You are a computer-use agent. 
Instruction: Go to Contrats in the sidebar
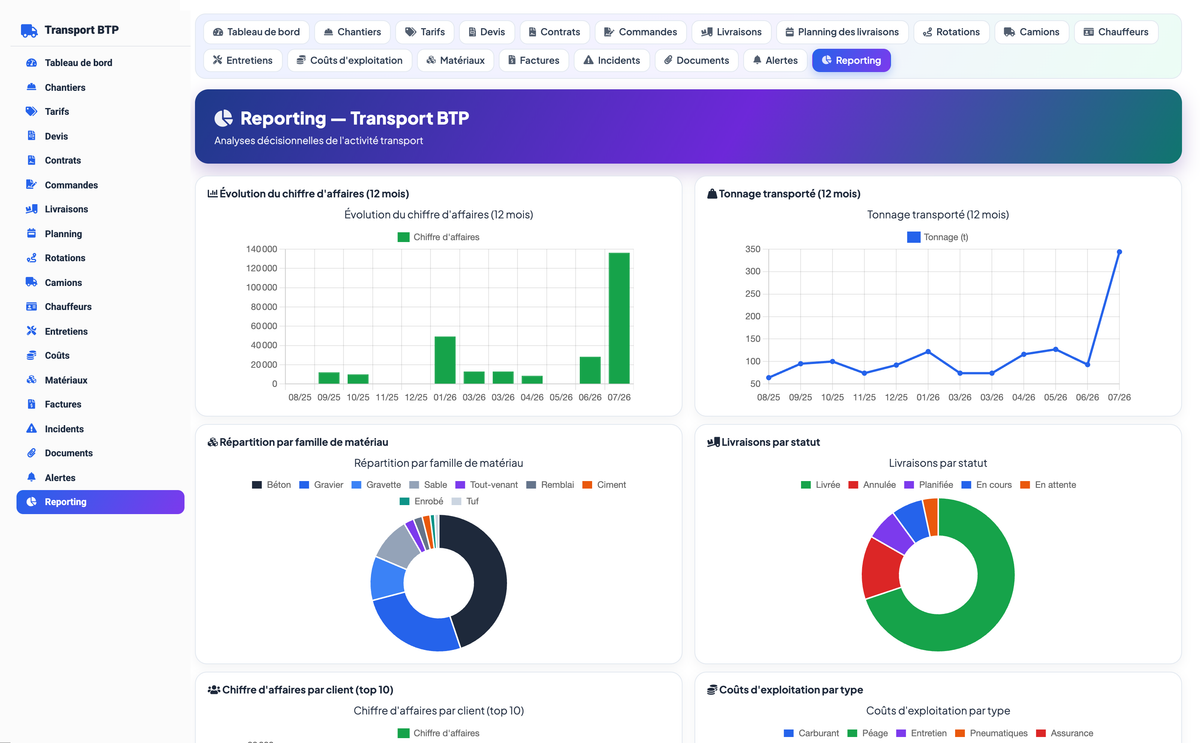pyautogui.click(x=100, y=160)
